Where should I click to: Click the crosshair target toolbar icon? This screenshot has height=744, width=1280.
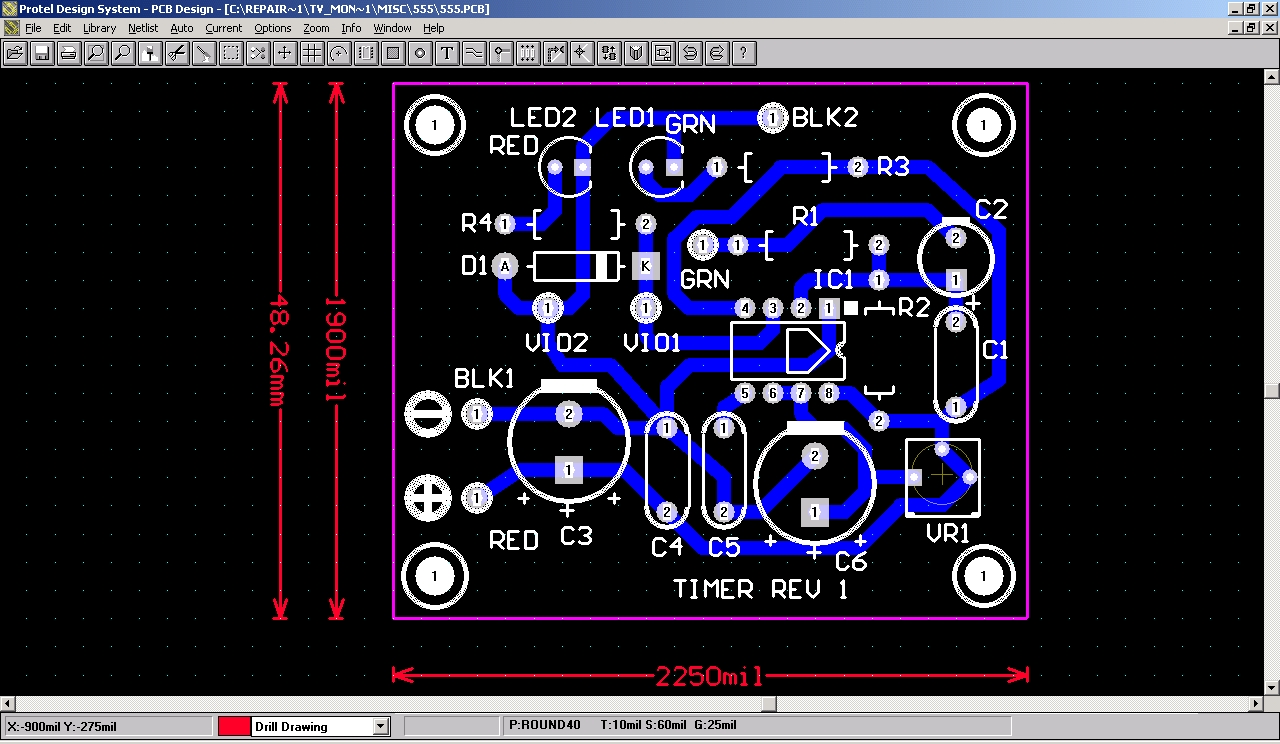click(581, 53)
